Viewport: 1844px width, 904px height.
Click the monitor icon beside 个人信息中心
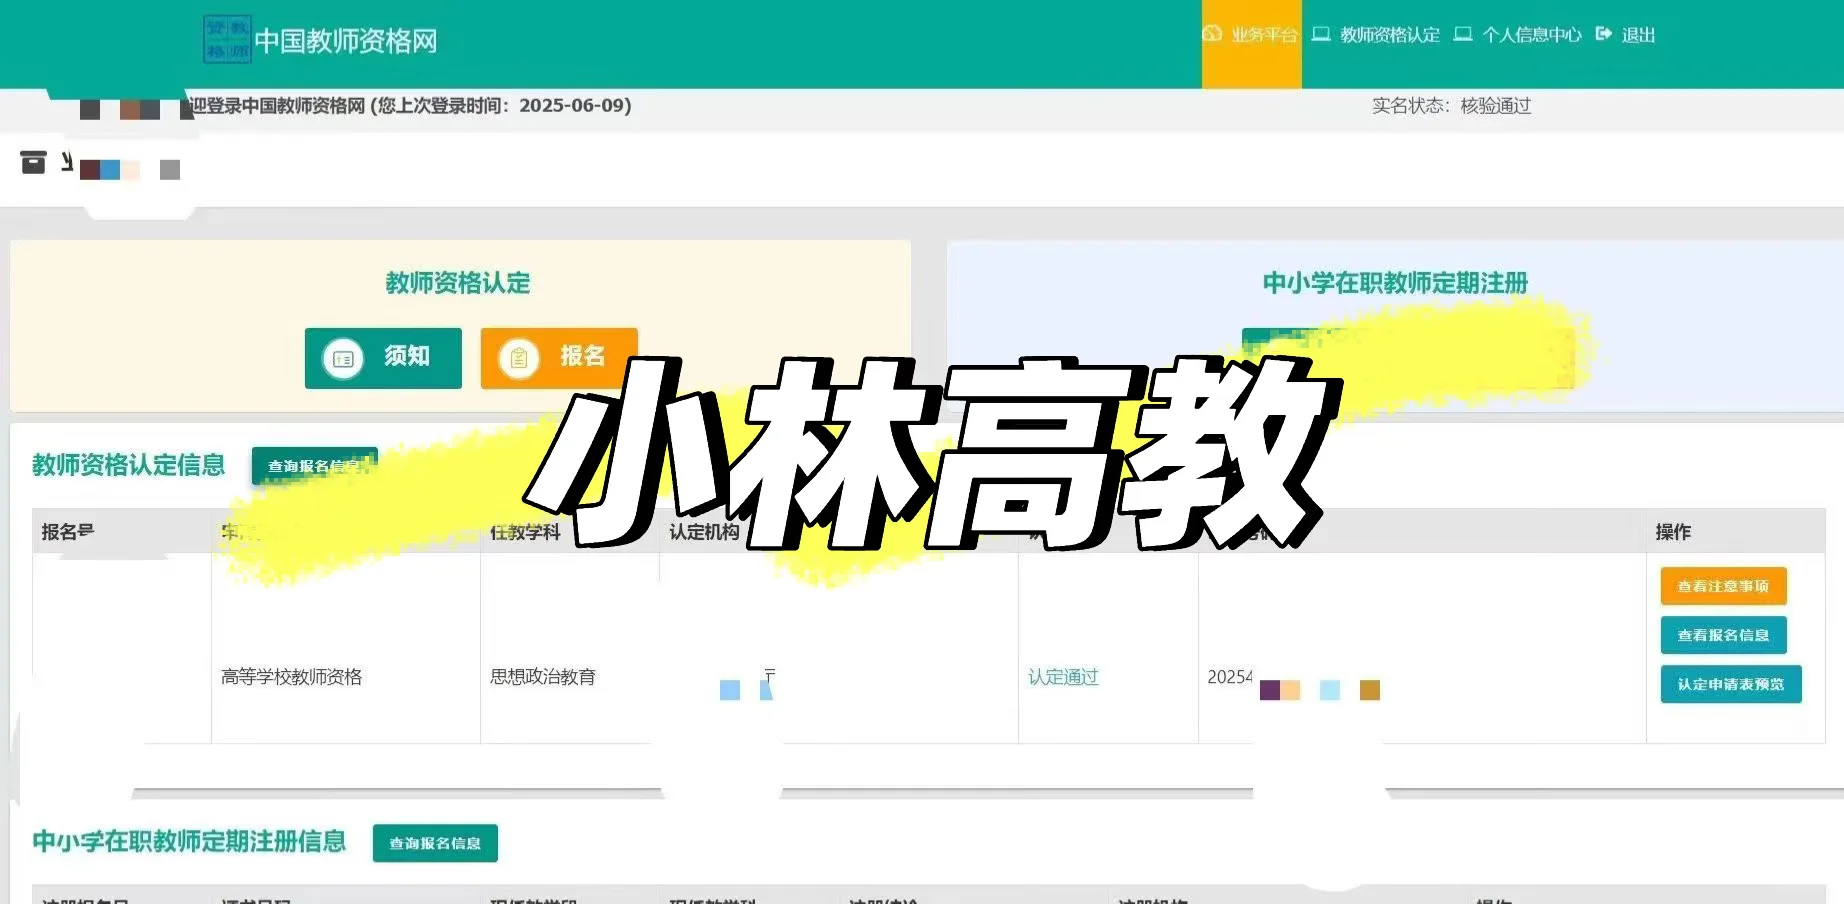1463,34
